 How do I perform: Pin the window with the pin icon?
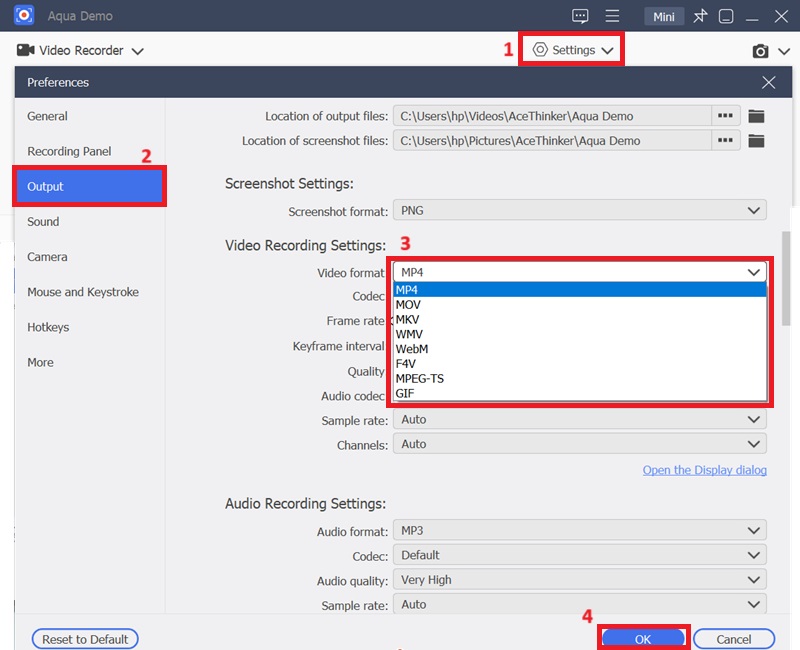[700, 16]
